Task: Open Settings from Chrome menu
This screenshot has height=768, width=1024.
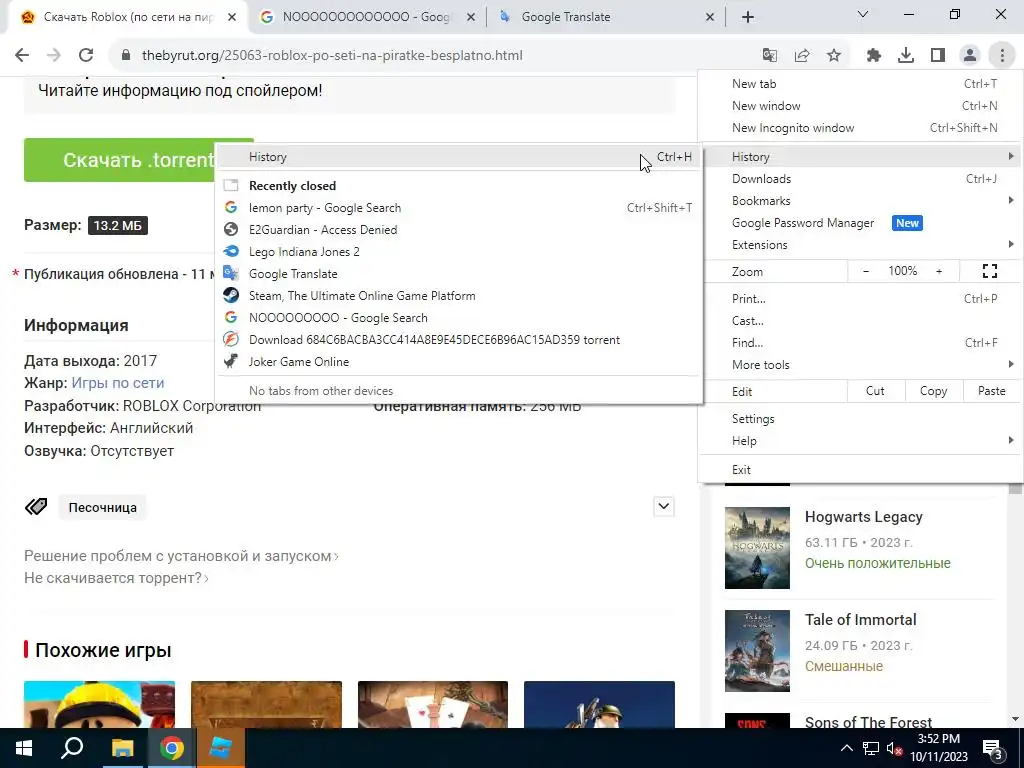Action: (860, 419)
